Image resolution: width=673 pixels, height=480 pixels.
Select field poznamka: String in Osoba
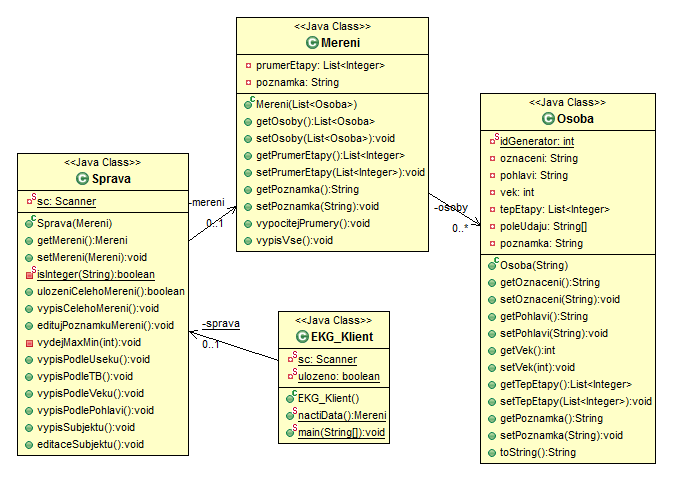[x=541, y=243]
